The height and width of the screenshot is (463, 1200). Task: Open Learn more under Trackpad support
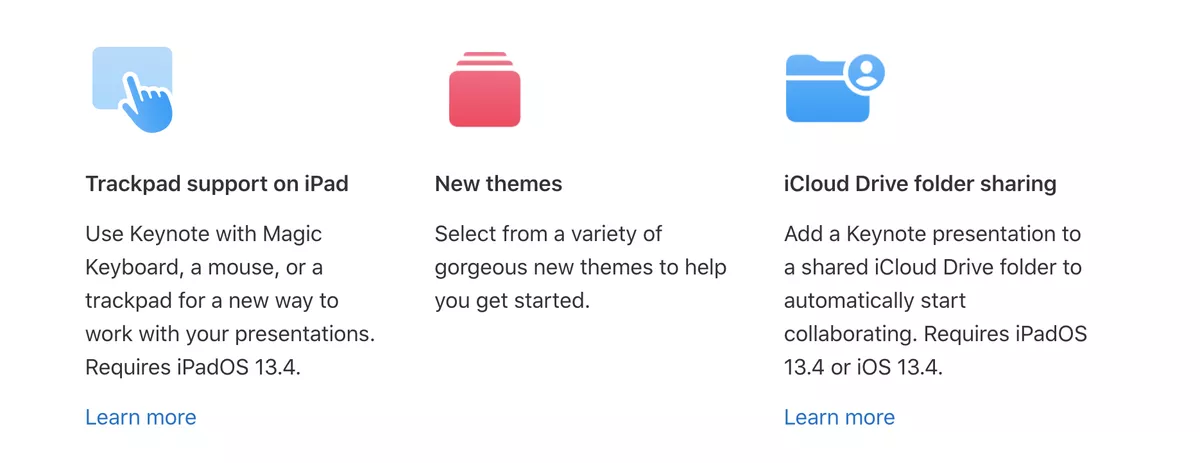(x=141, y=417)
